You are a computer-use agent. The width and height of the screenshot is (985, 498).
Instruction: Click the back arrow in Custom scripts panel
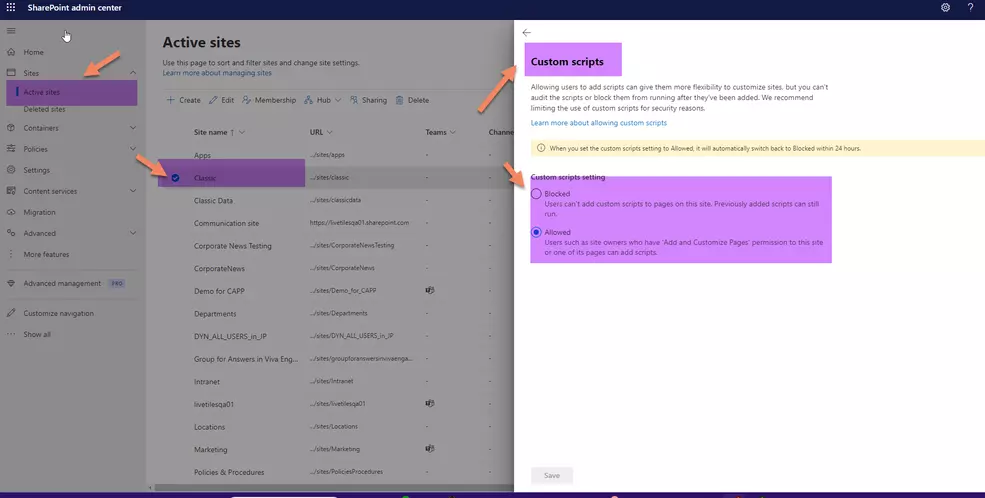527,33
